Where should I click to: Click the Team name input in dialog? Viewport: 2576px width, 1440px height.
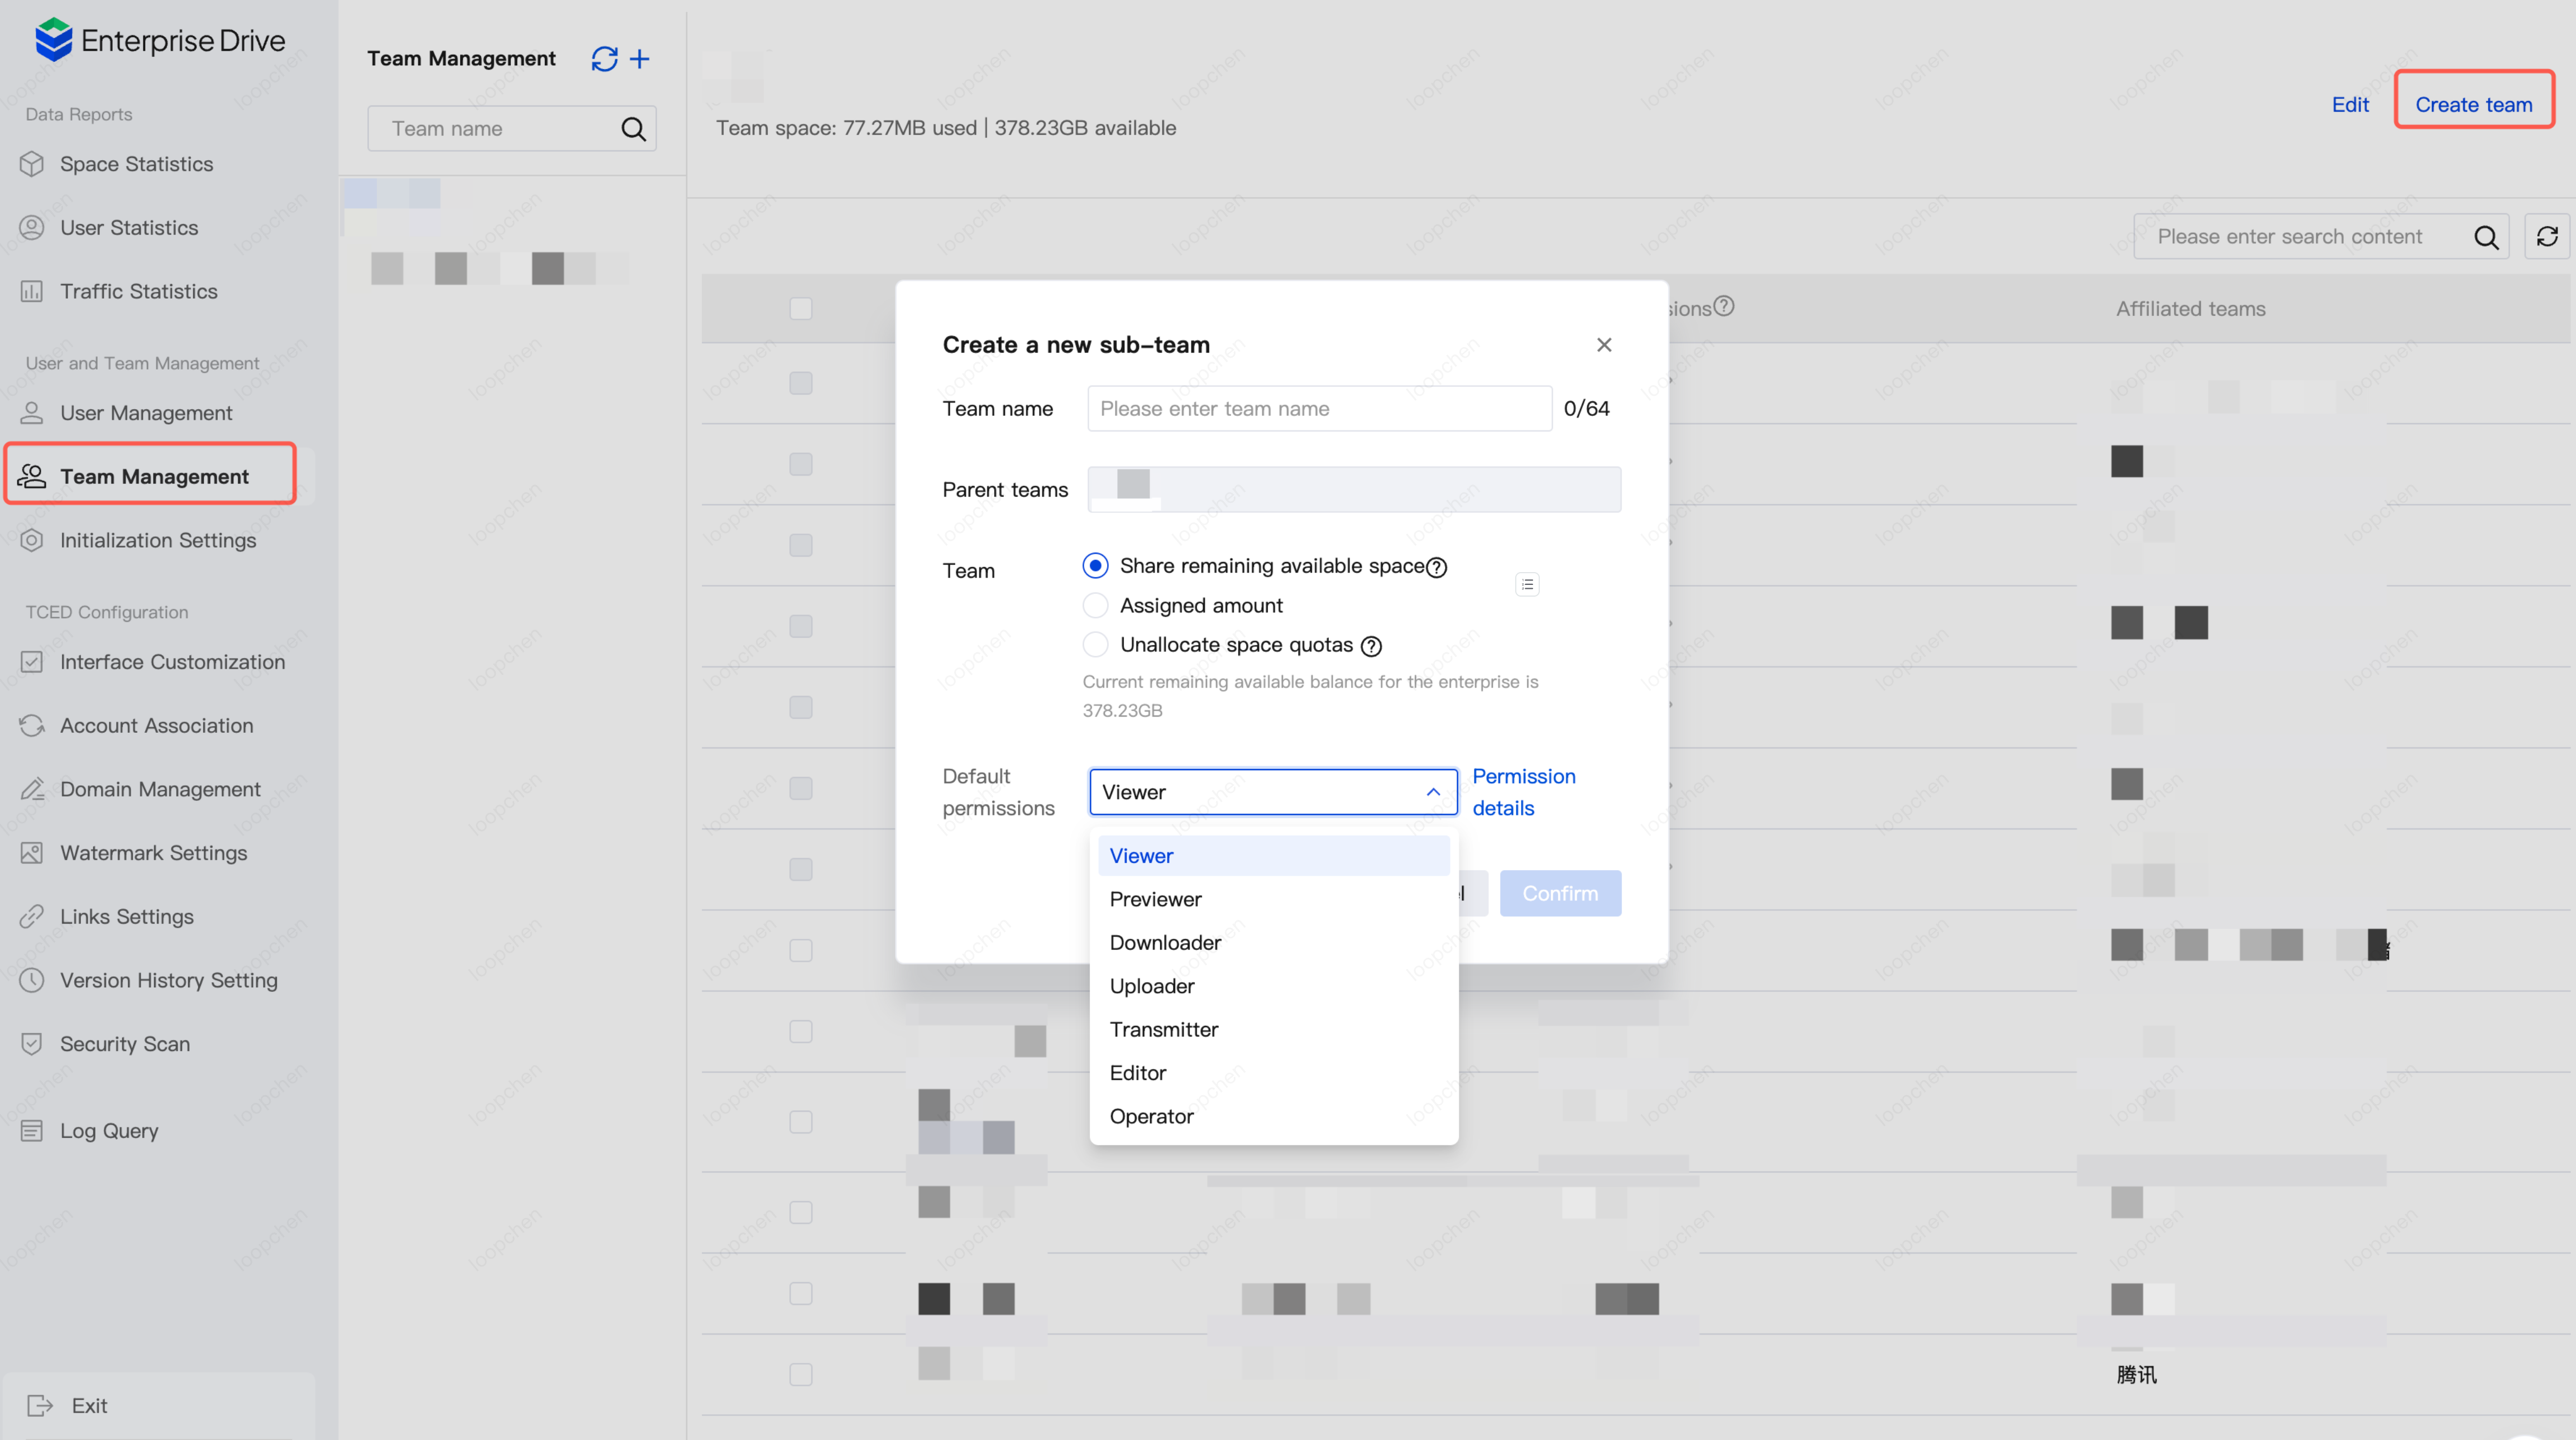click(x=1318, y=409)
